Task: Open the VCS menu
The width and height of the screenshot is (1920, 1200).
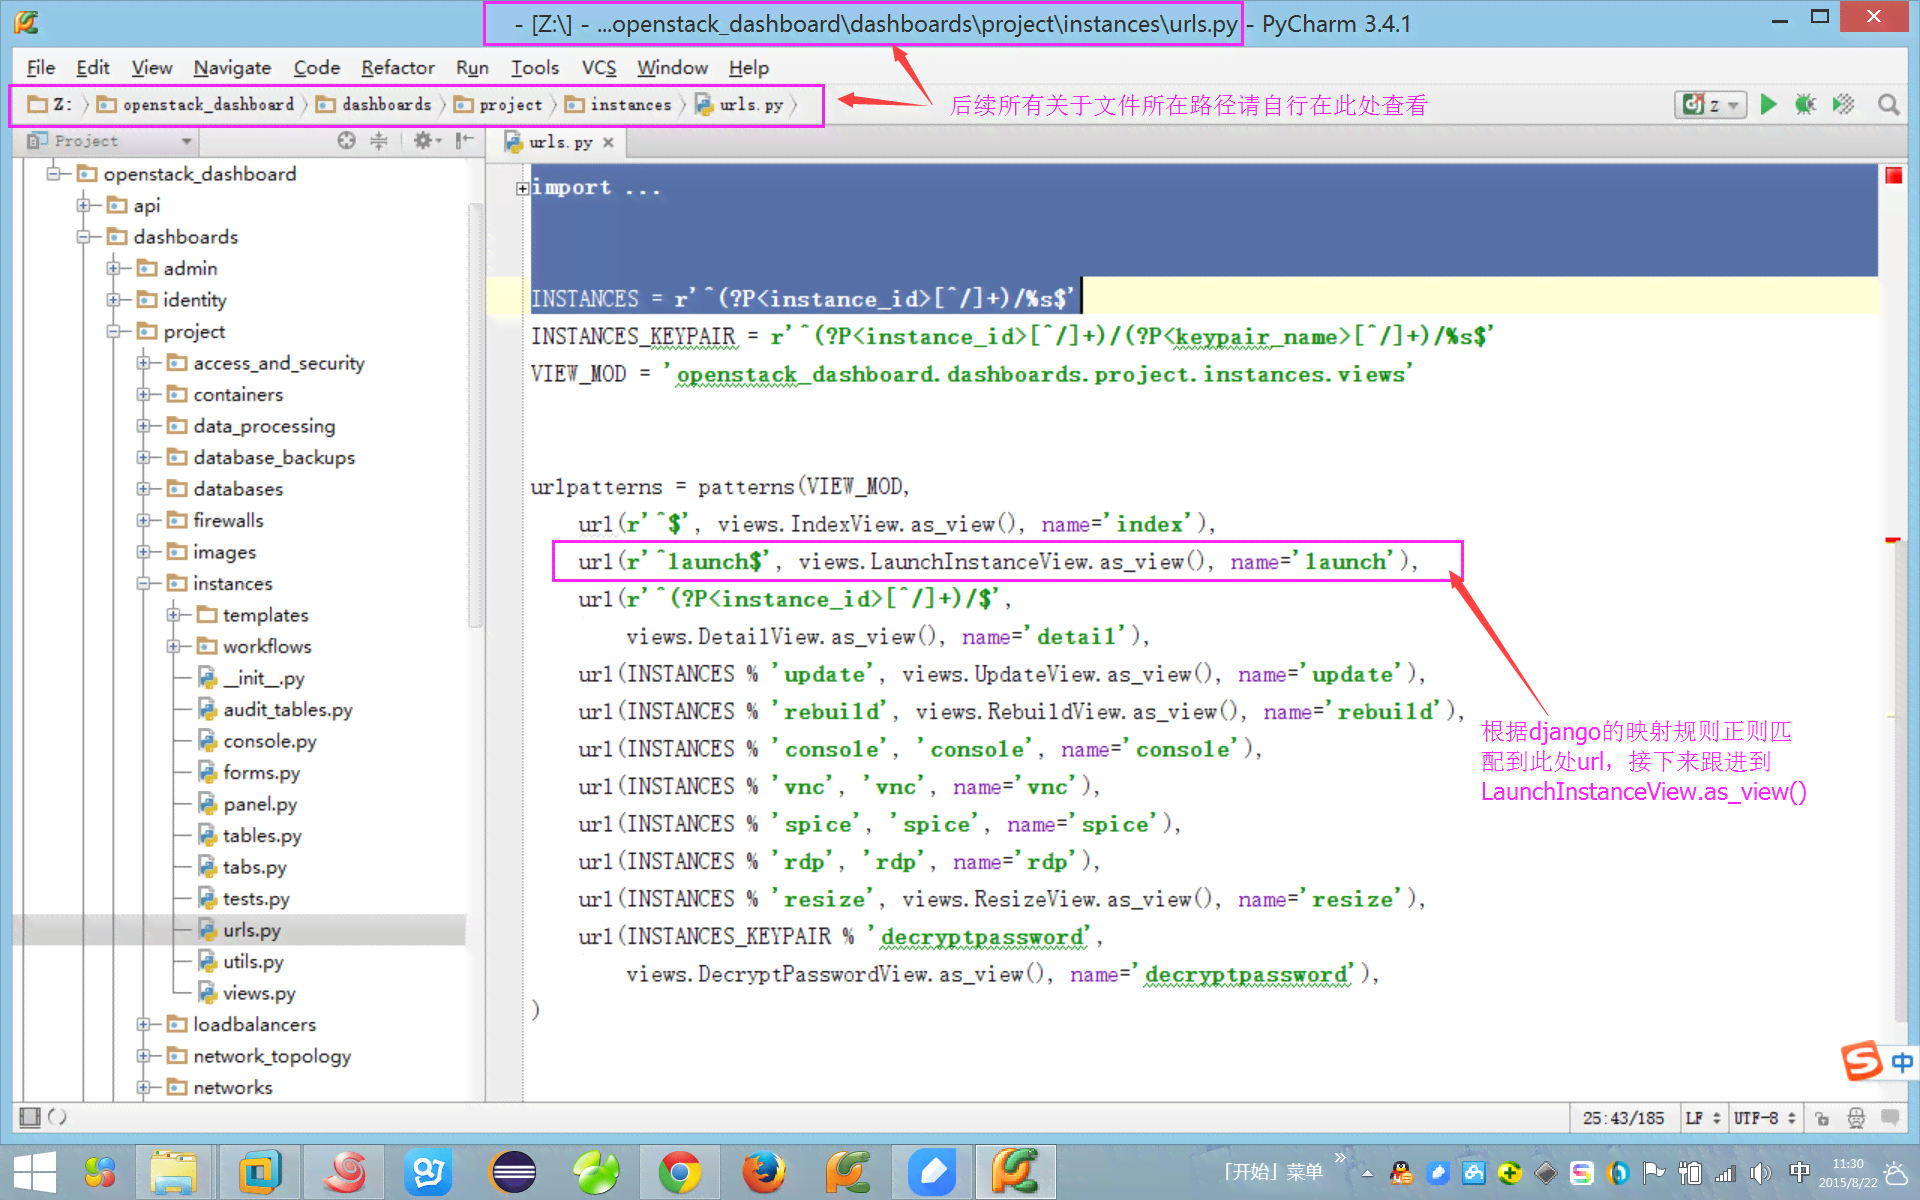Action: (x=599, y=67)
